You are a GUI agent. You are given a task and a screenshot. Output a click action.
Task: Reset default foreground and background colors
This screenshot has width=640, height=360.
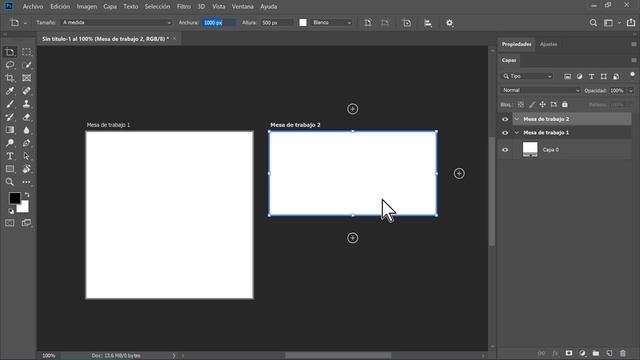(x=11, y=211)
